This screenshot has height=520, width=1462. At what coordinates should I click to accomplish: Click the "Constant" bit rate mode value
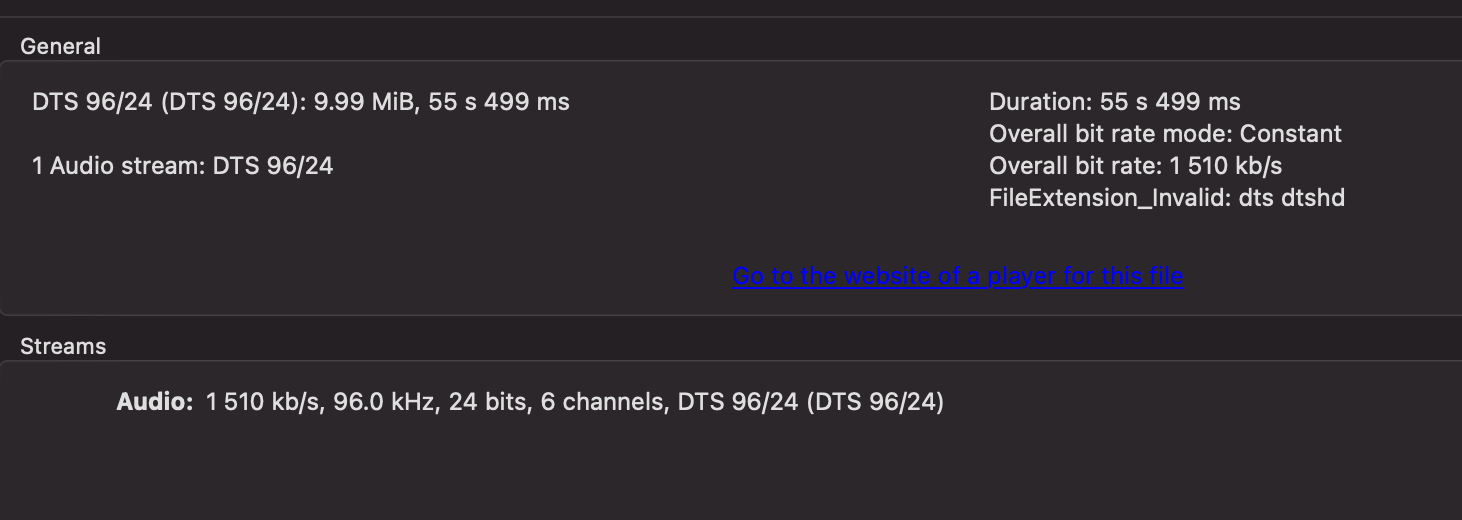click(x=1291, y=134)
